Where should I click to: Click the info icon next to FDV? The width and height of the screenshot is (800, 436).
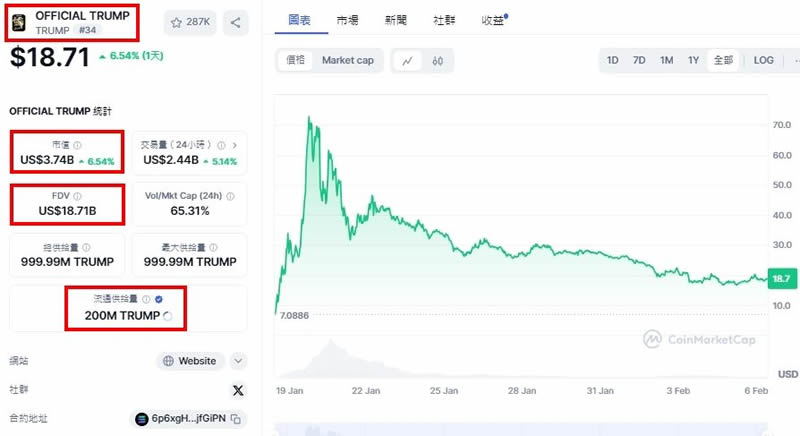pyautogui.click(x=78, y=196)
